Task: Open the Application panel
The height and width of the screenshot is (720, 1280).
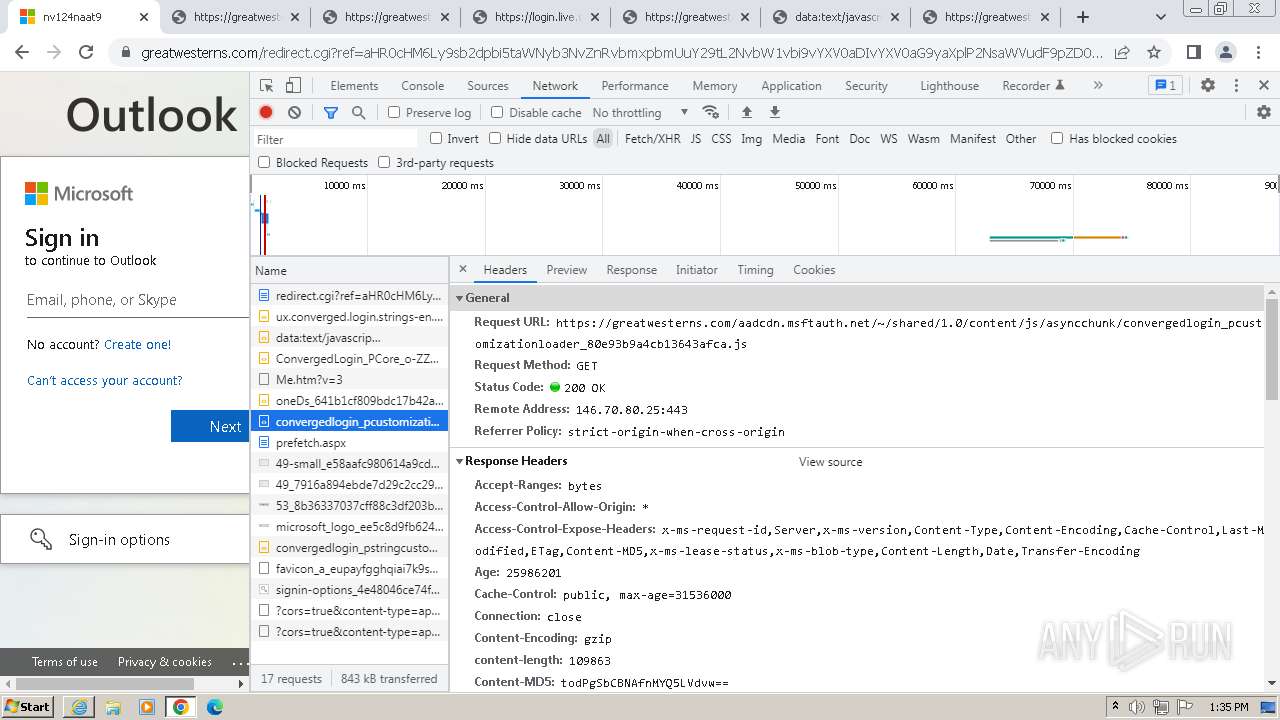Action: coord(791,86)
